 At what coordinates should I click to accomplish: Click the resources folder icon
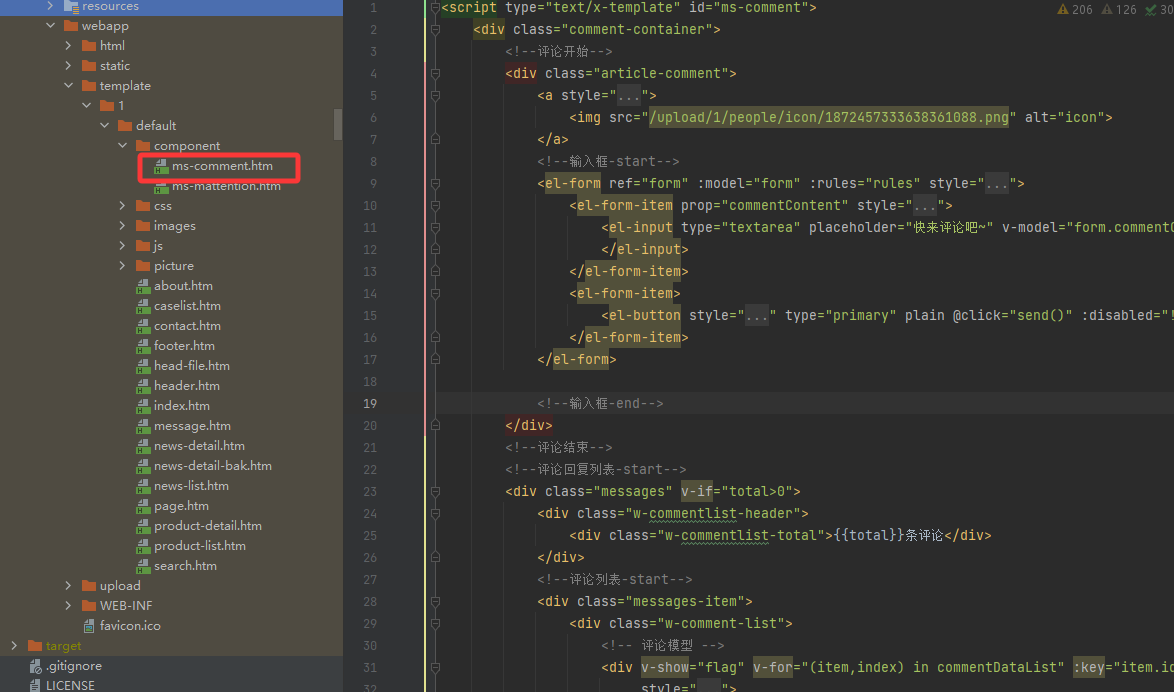tap(71, 6)
